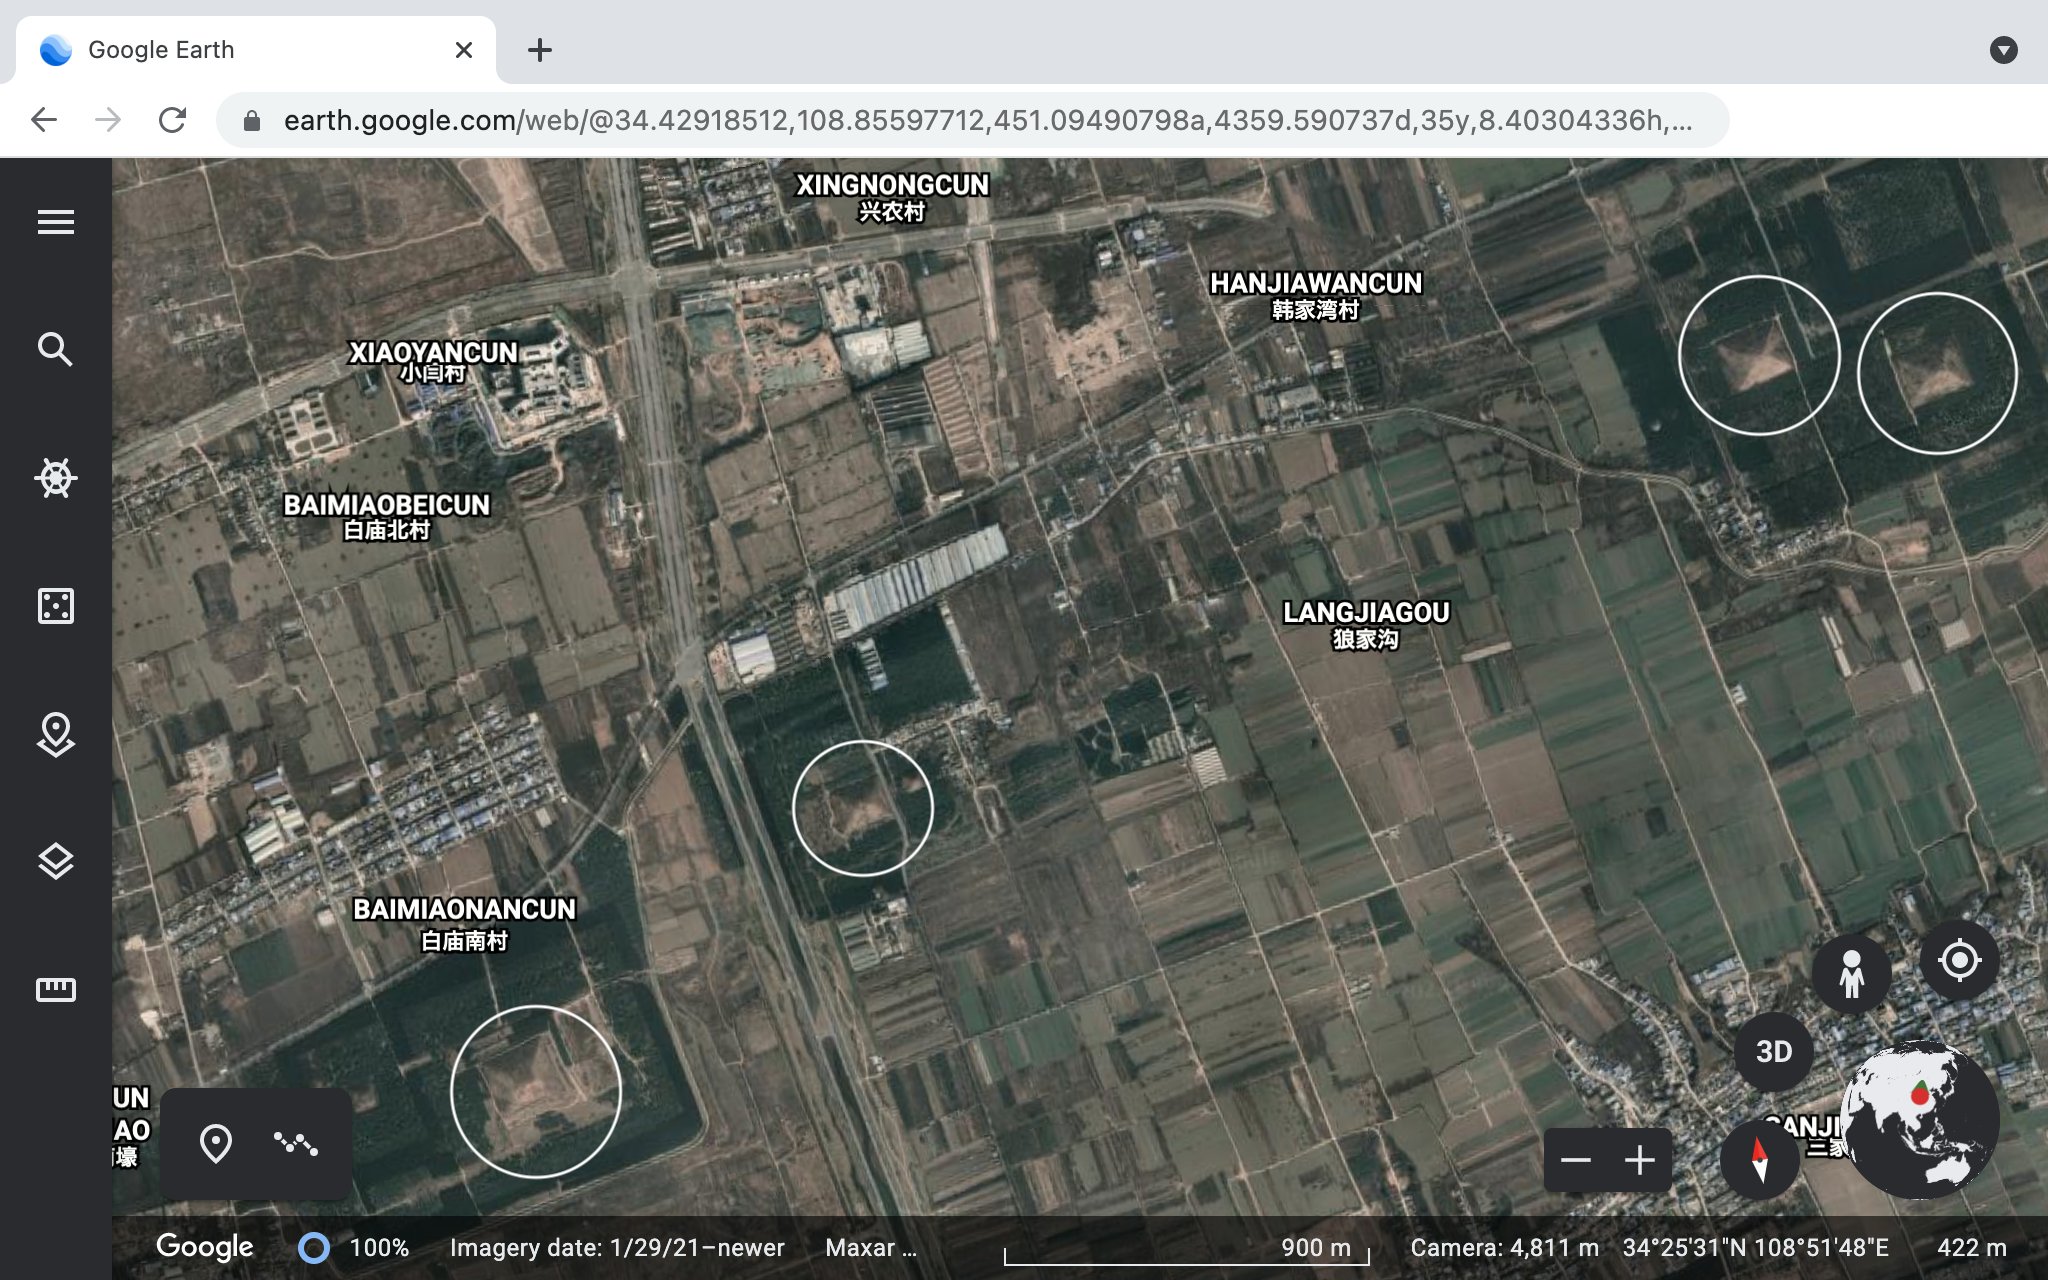Open Voyager ship's wheel icon
The height and width of the screenshot is (1280, 2048).
(56, 478)
